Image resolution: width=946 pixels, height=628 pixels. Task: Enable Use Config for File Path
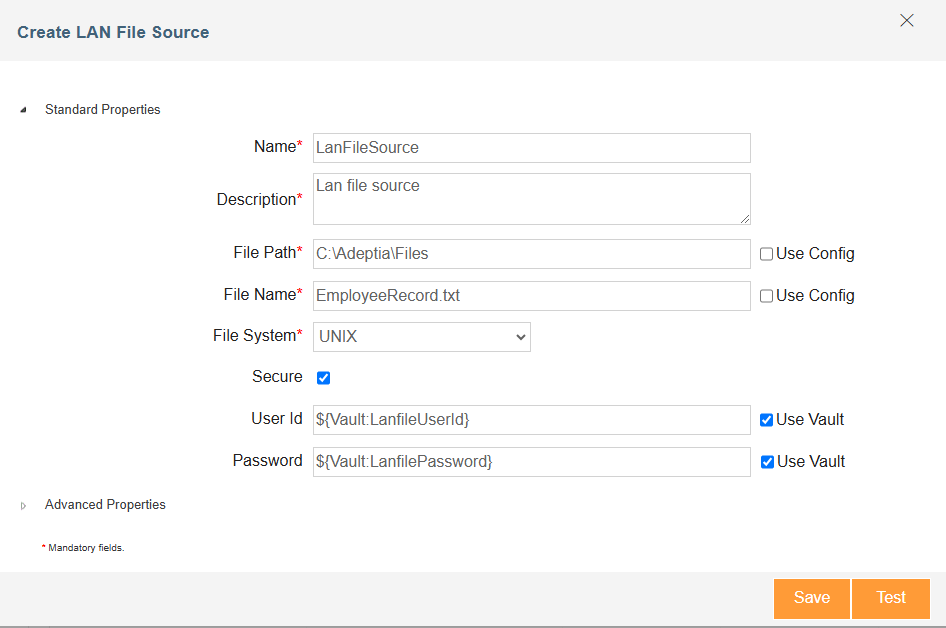[x=766, y=254]
